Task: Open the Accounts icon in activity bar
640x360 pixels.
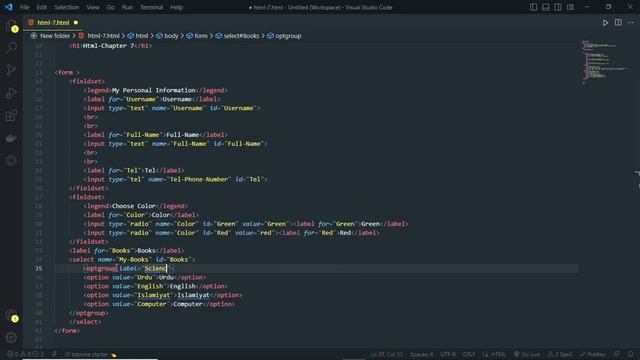Action: [x=11, y=316]
